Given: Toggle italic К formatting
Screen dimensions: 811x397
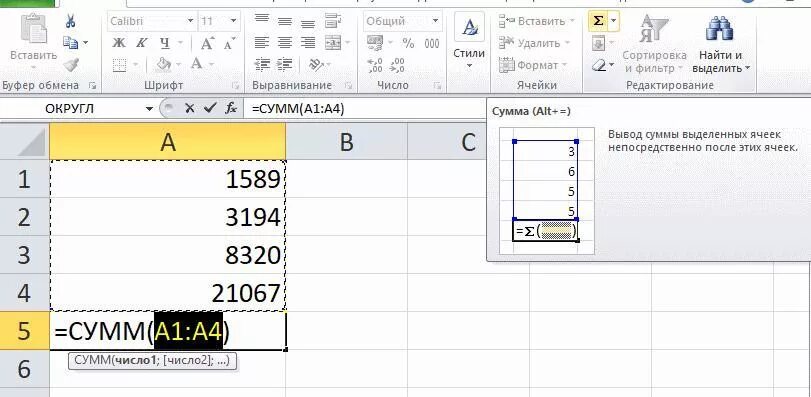Looking at the screenshot, I should [x=141, y=43].
